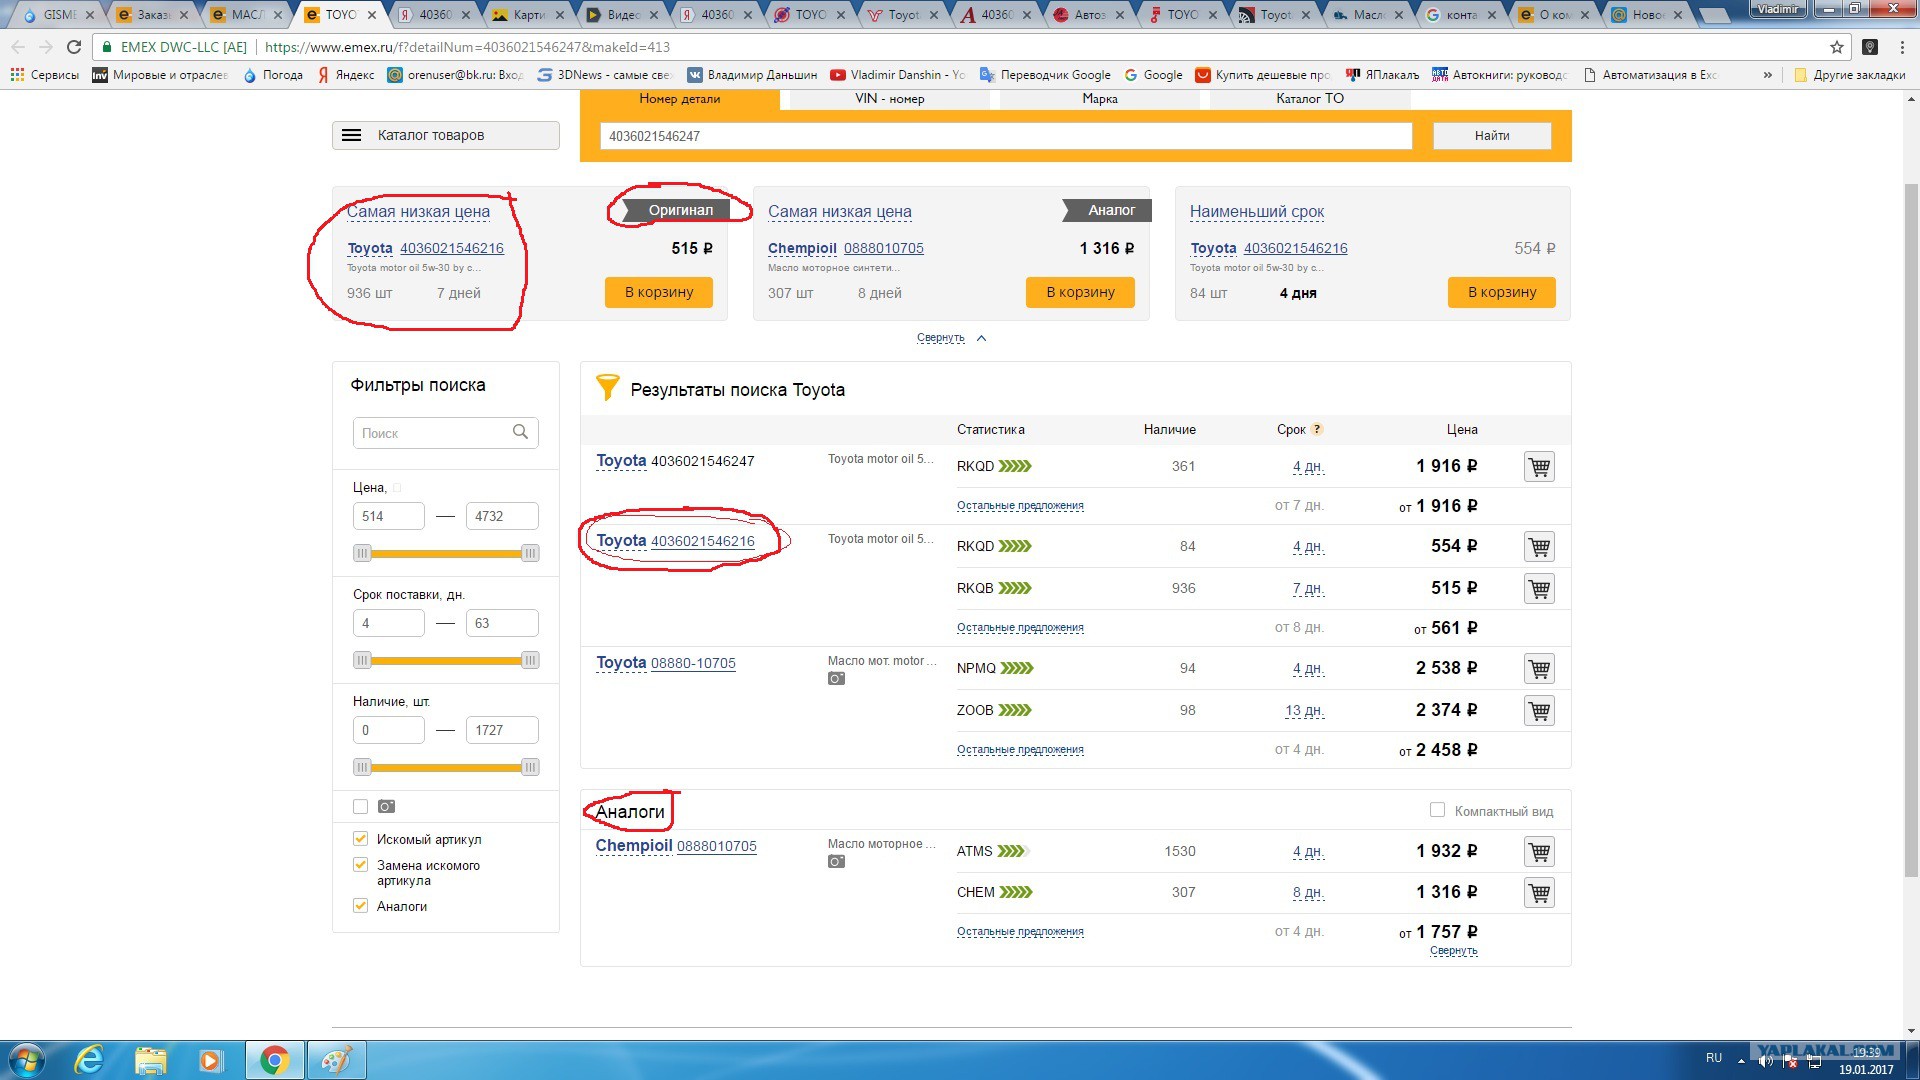Click the minimum price field showing 514
1920x1080 pixels.
click(388, 516)
